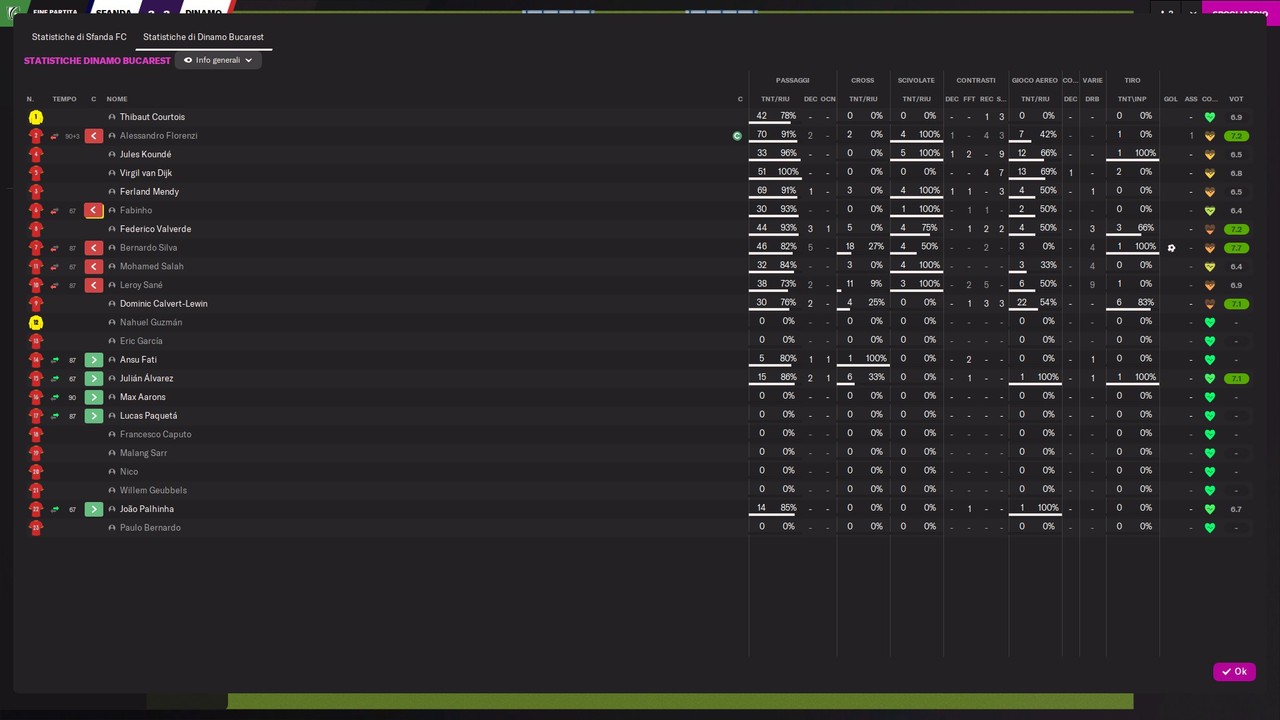Switch to Statistiche di Sfanda FC tab
Screen dimensions: 1280x720
[79, 37]
